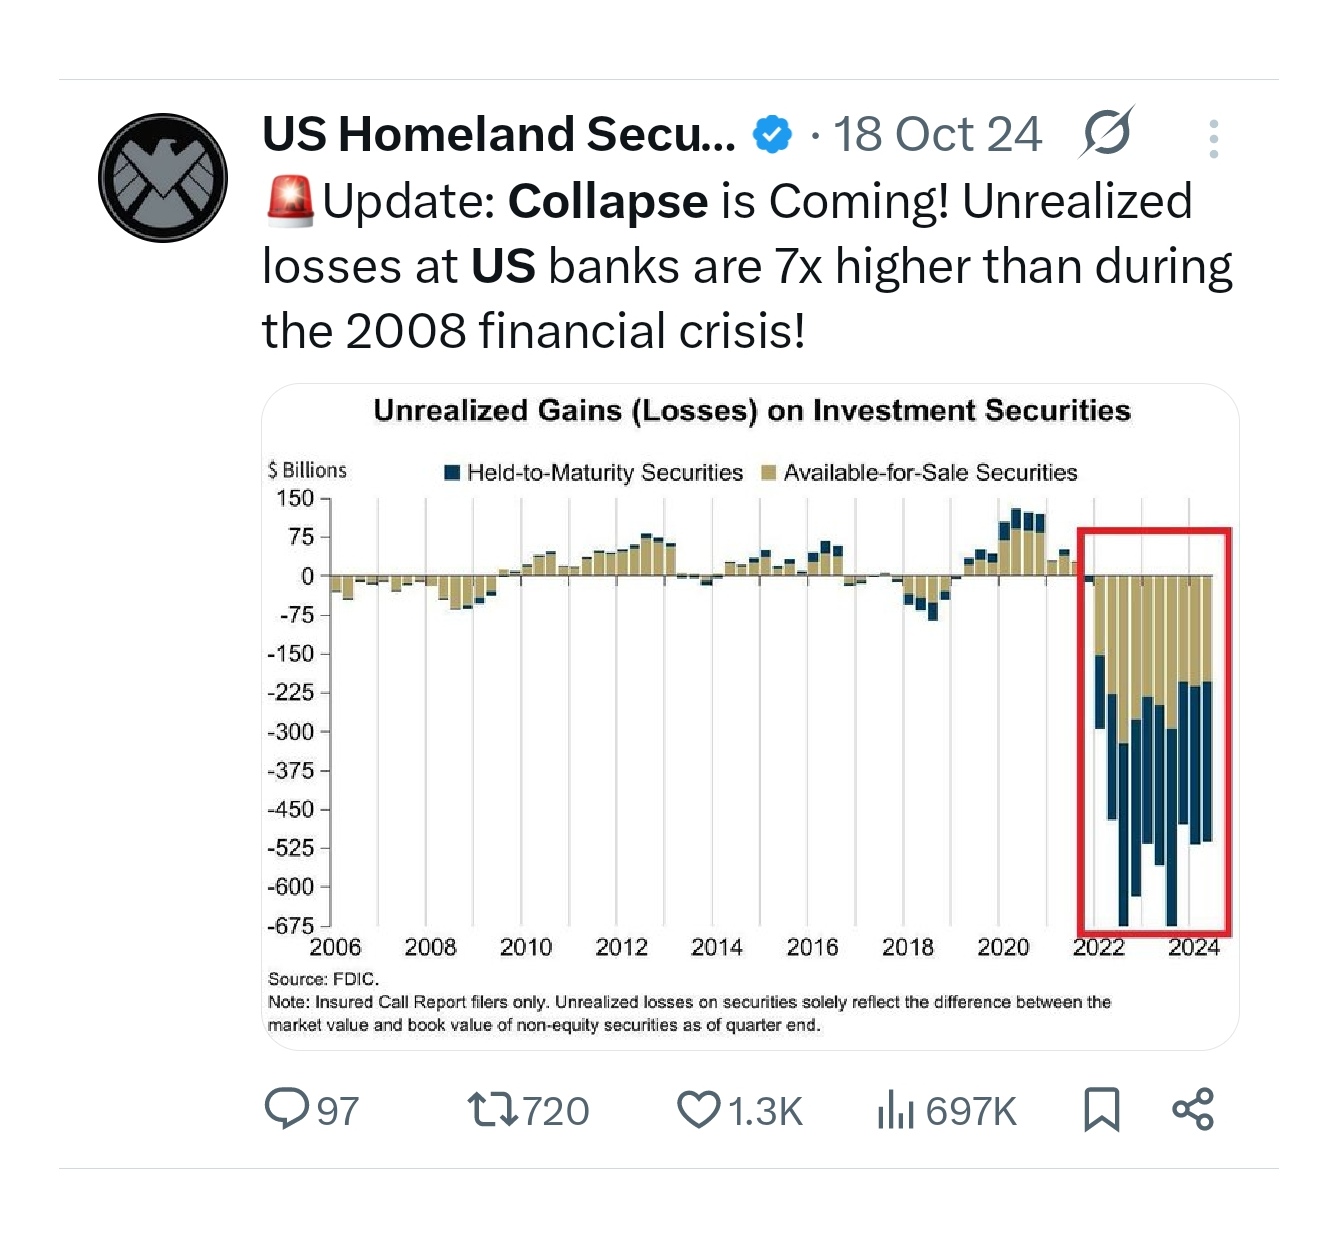The width and height of the screenshot is (1338, 1251).
Task: Open the unrealized losses chart image
Action: (750, 715)
